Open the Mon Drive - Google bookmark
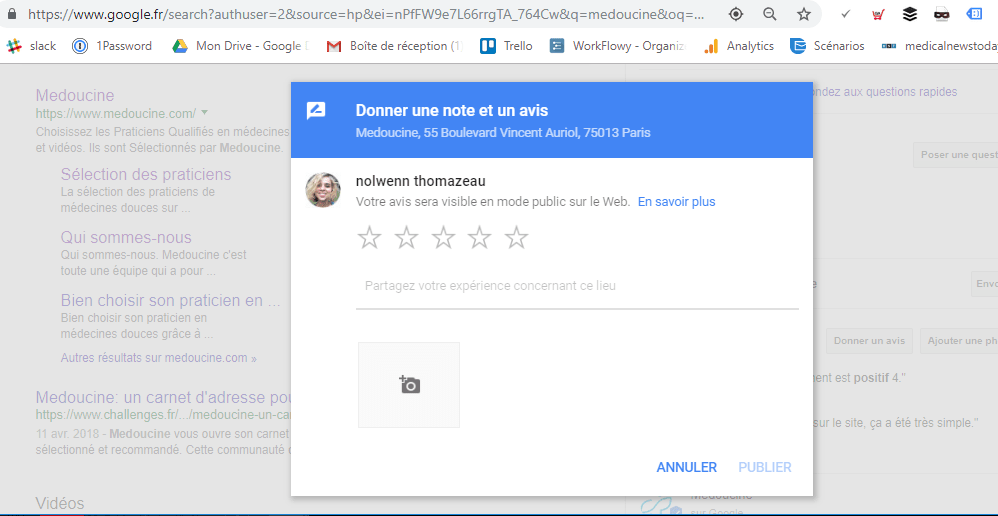The width and height of the screenshot is (998, 516). [241, 46]
